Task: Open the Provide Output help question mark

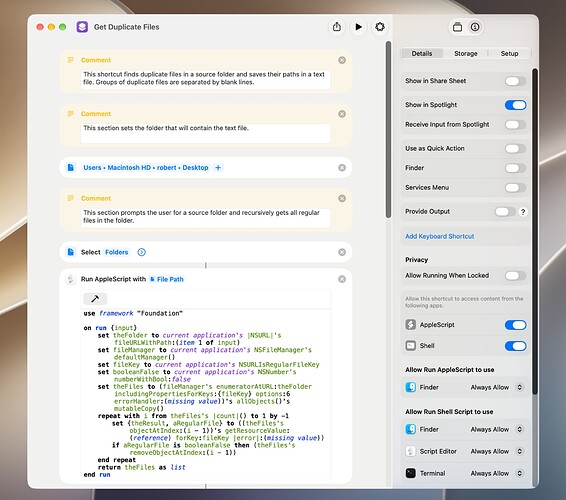Action: (523, 212)
